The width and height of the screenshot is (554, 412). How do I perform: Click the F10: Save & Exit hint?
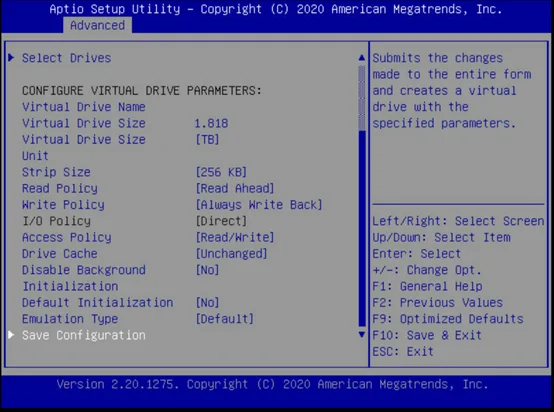(x=427, y=335)
